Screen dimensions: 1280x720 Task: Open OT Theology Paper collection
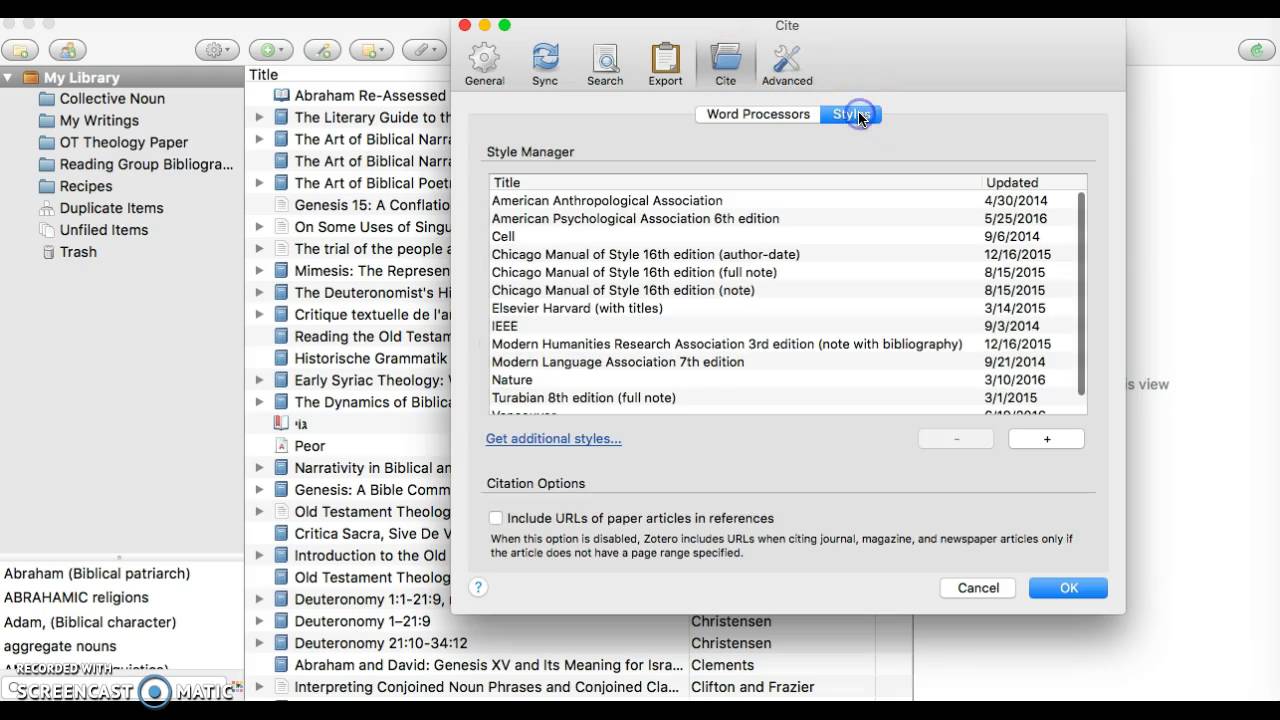click(123, 142)
